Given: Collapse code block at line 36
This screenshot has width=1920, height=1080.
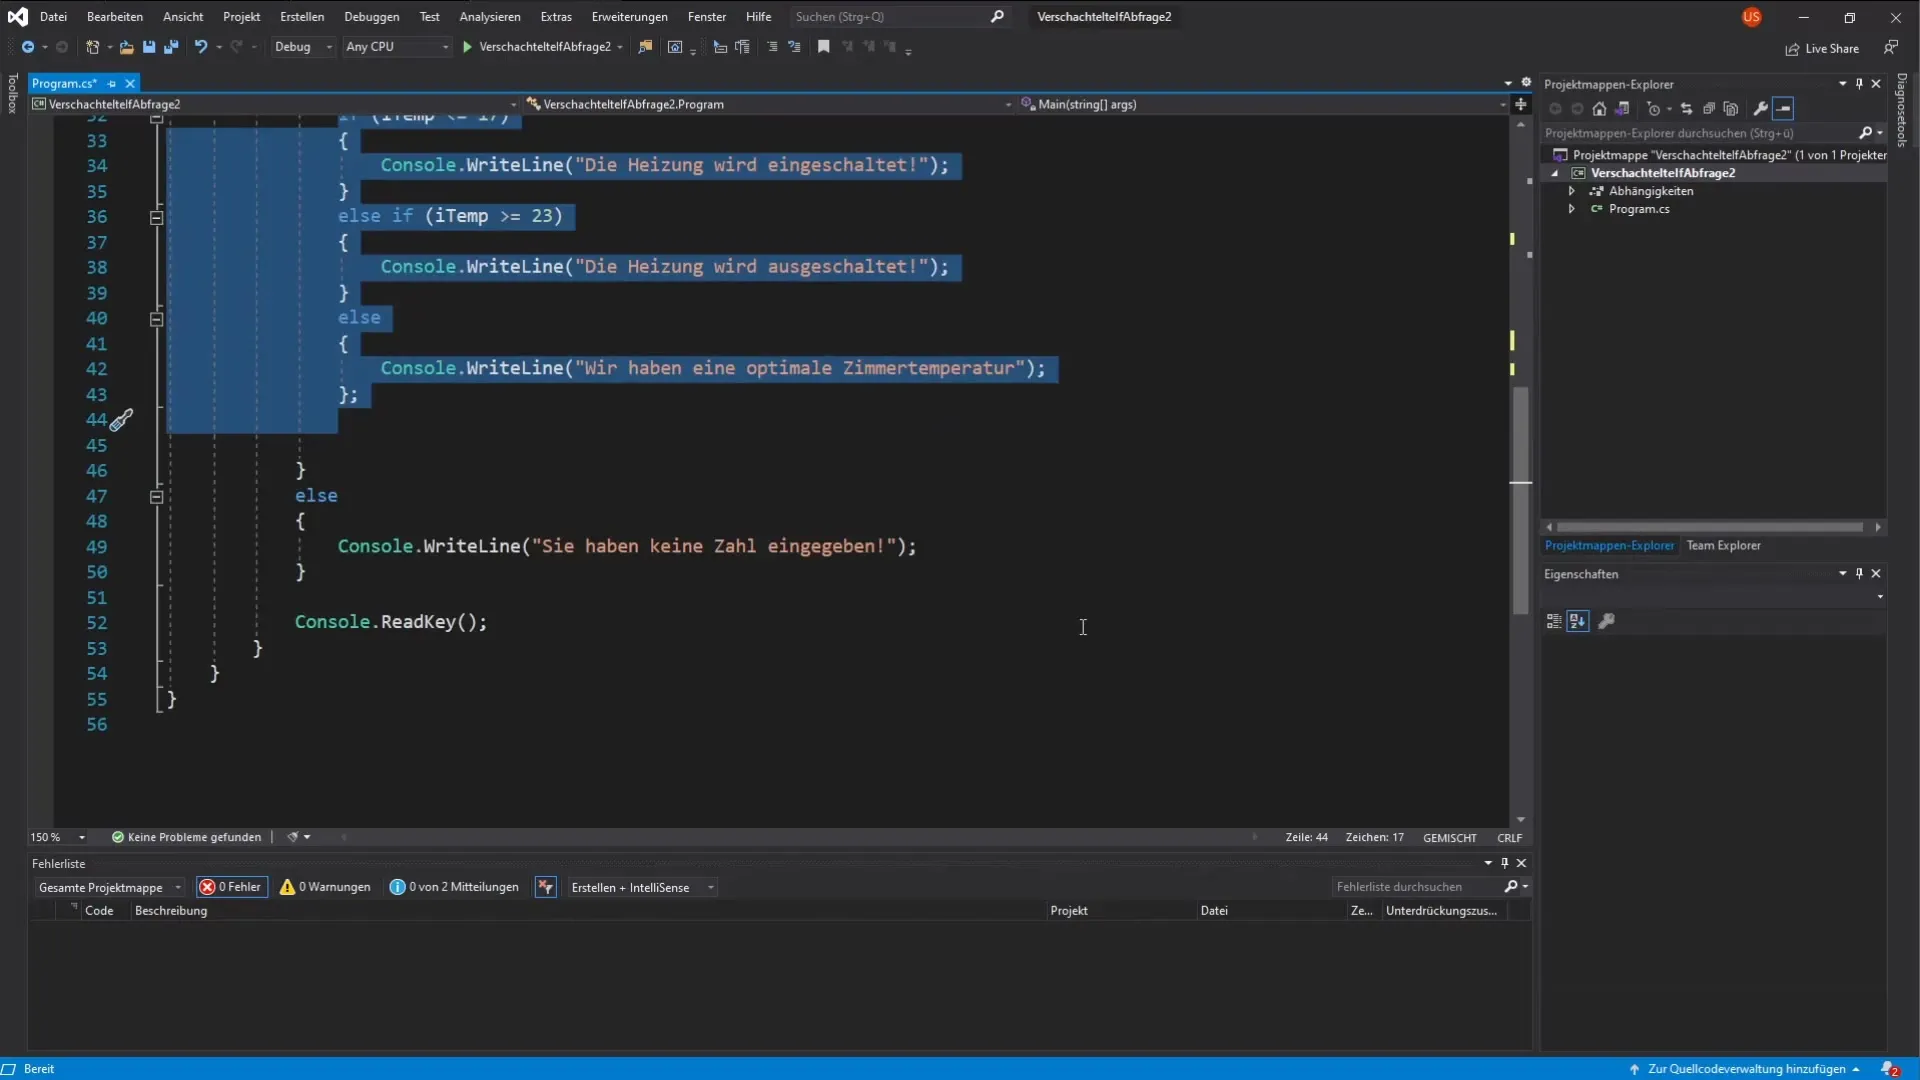Looking at the screenshot, I should pos(156,217).
